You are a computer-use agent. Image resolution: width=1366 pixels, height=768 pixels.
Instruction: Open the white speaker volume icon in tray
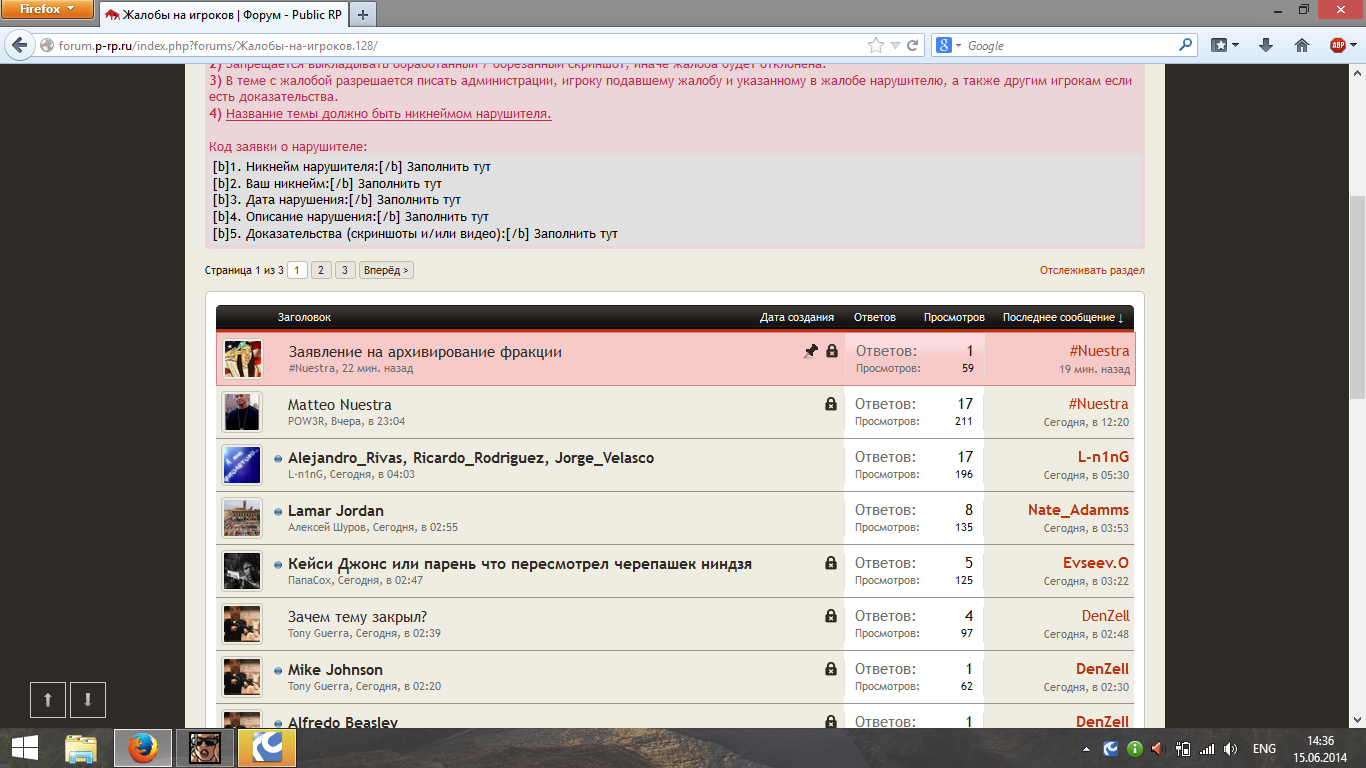click(1230, 748)
